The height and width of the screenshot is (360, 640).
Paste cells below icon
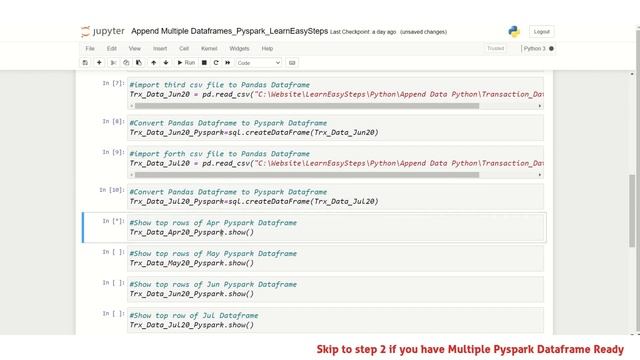tap(139, 63)
